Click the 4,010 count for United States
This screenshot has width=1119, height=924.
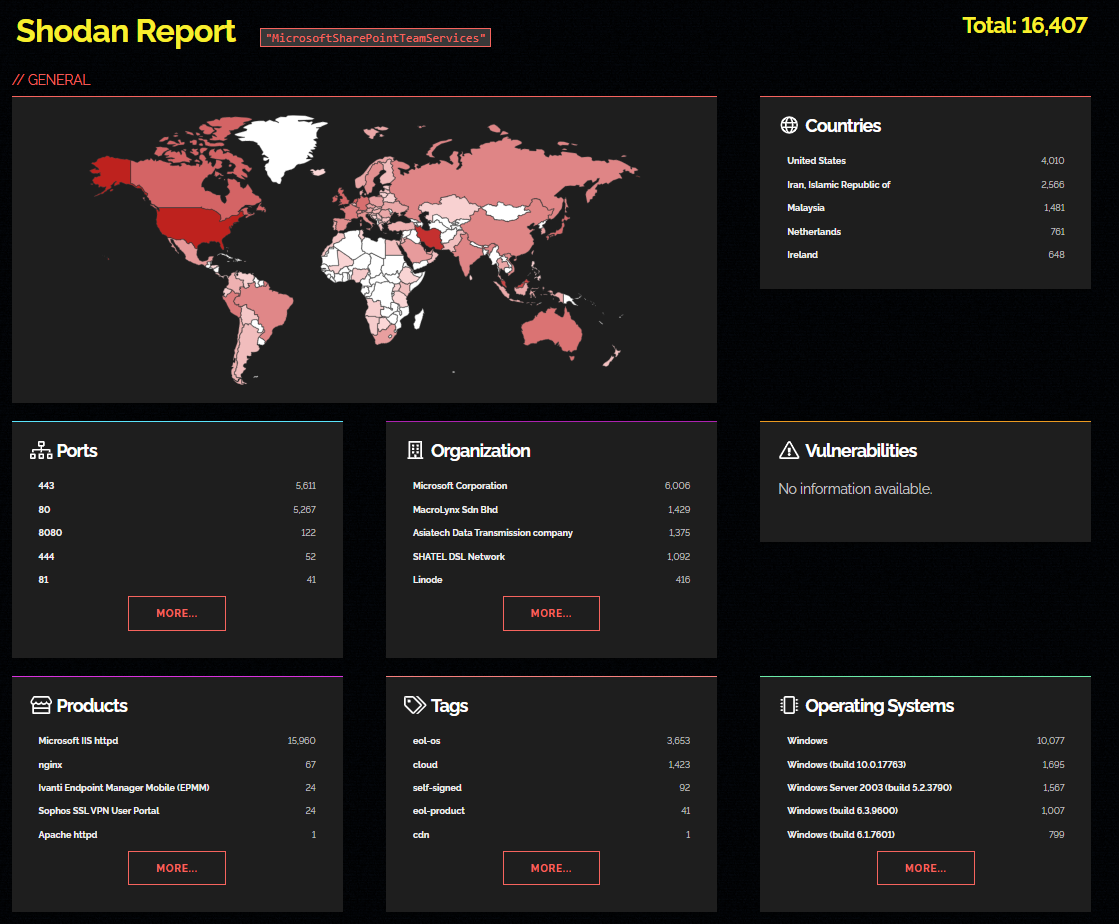(1053, 161)
